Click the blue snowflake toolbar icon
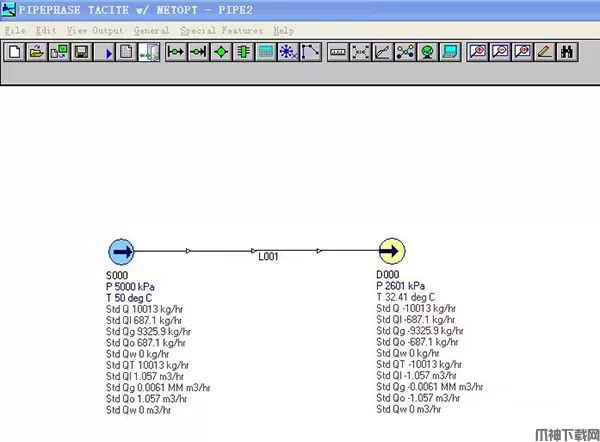This screenshot has width=600, height=442. tap(288, 52)
